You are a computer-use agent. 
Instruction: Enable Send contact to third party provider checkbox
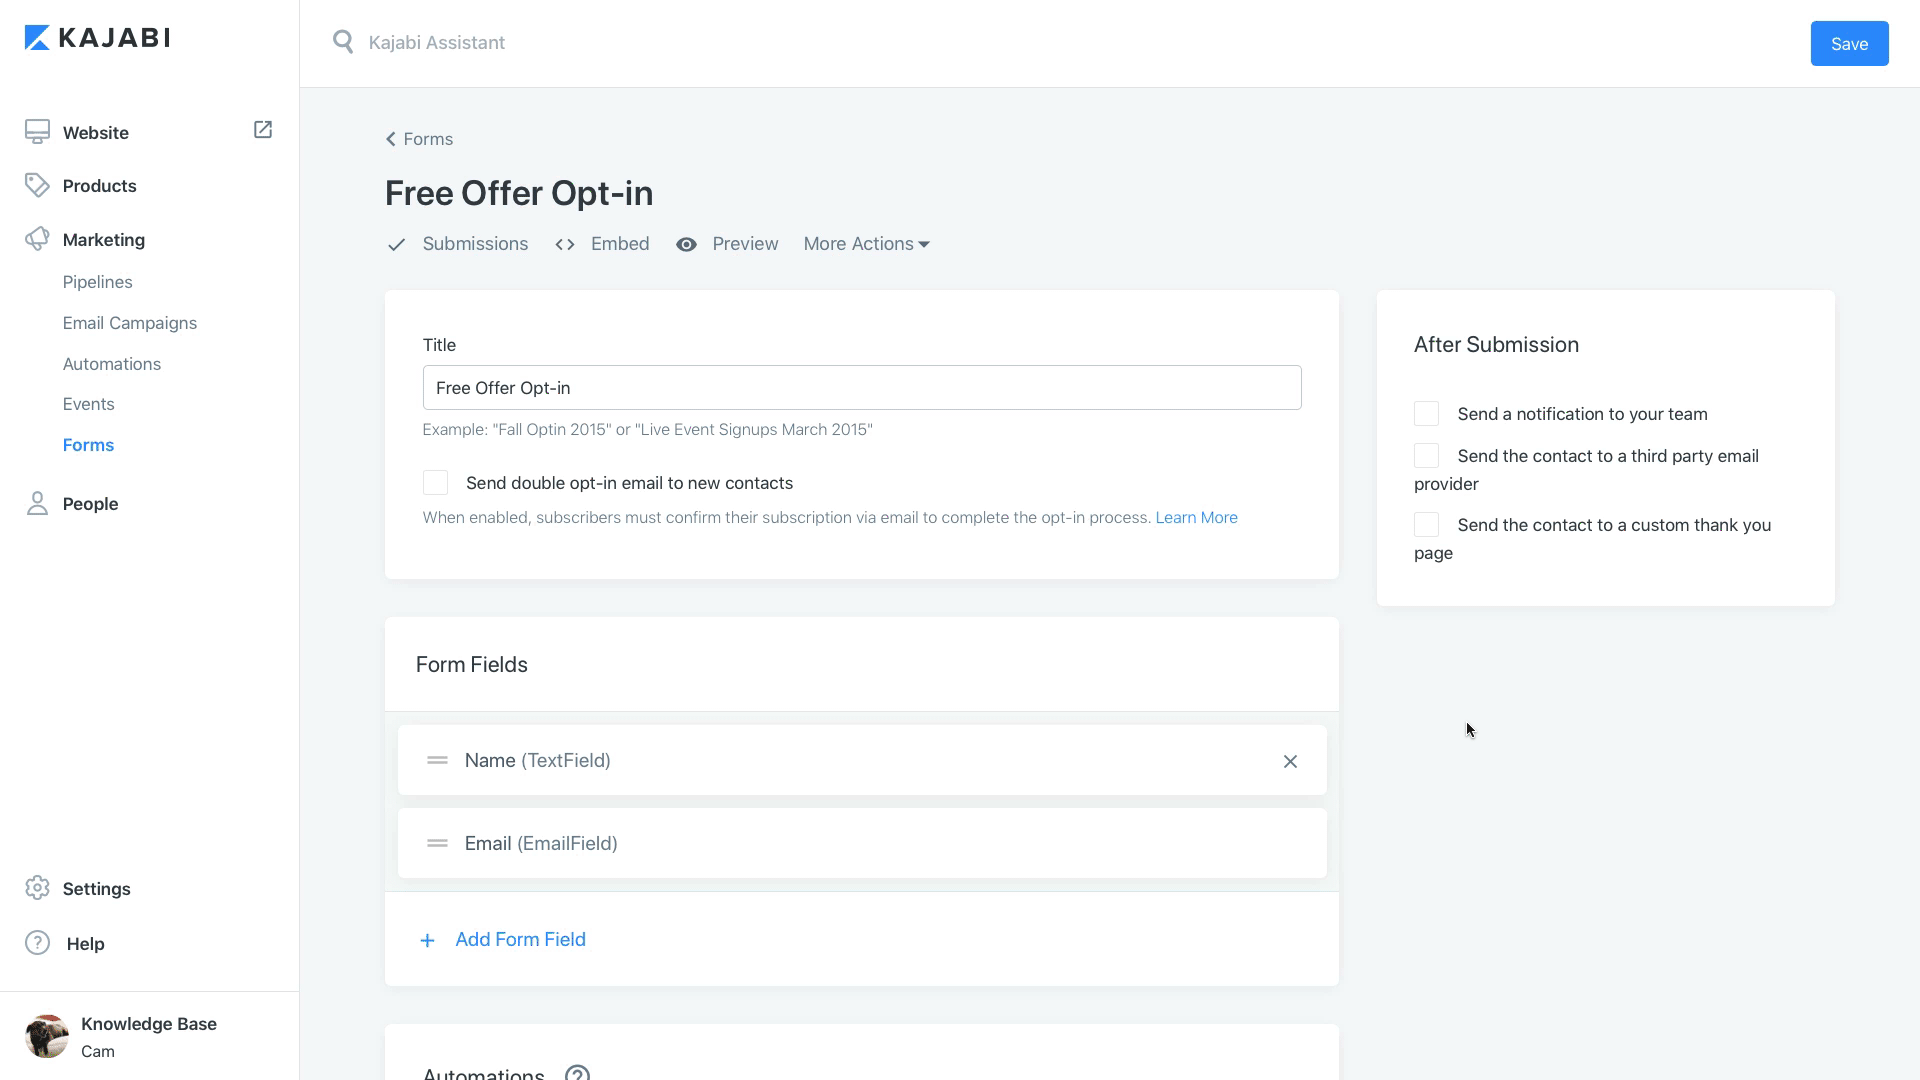(x=1425, y=455)
